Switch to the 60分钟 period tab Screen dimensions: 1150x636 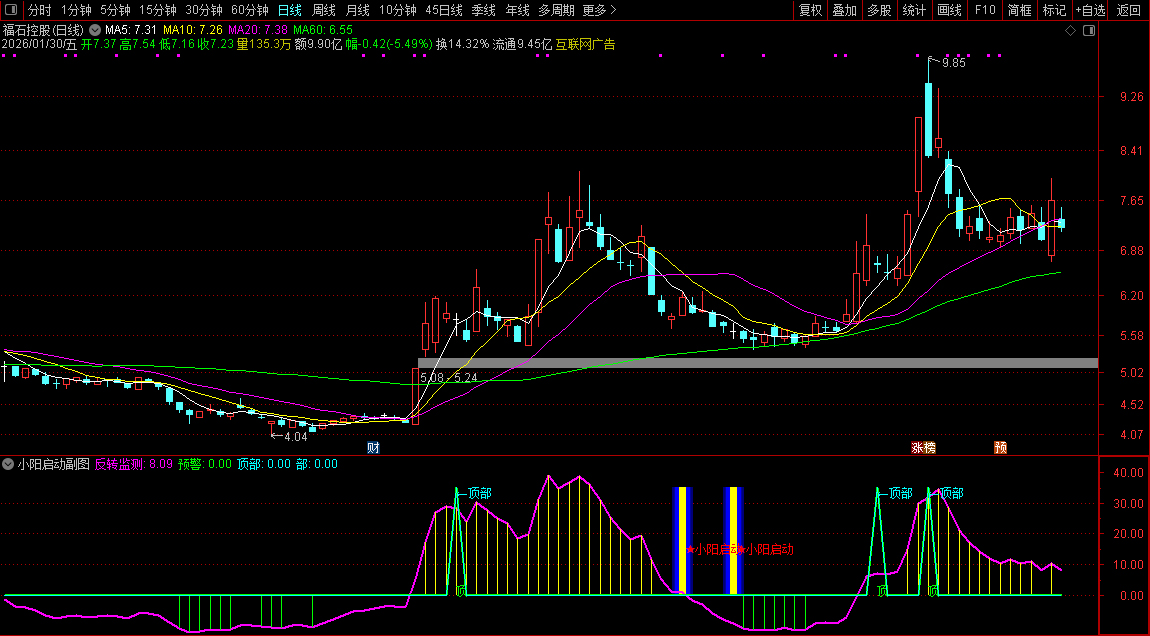(249, 11)
